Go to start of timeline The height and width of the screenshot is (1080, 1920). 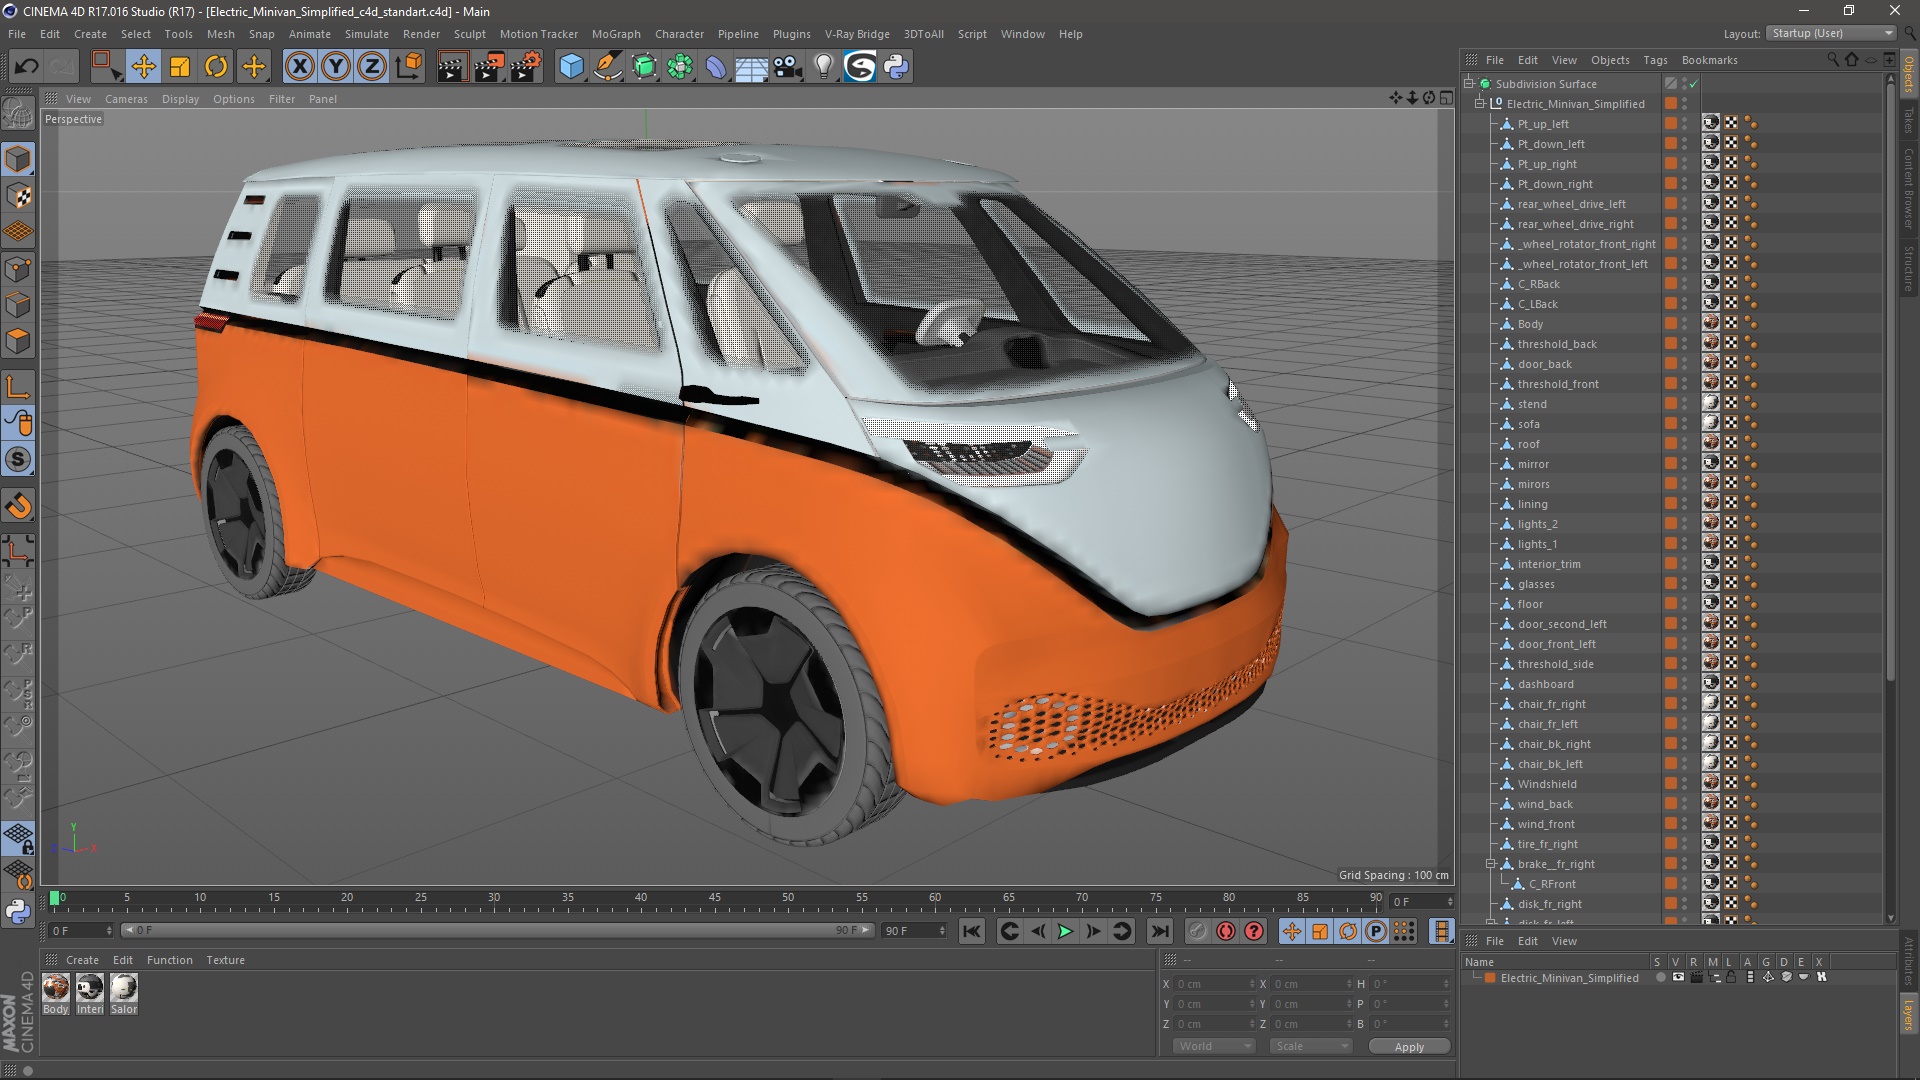tap(971, 932)
